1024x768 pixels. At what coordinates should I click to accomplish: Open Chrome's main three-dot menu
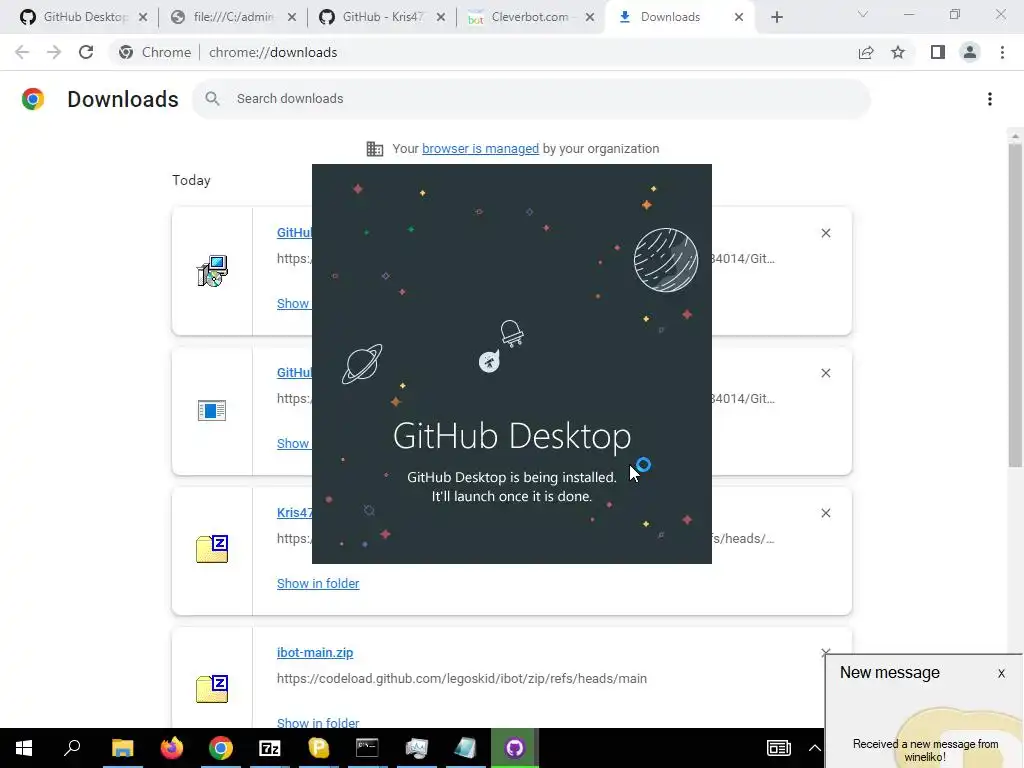(x=1002, y=52)
